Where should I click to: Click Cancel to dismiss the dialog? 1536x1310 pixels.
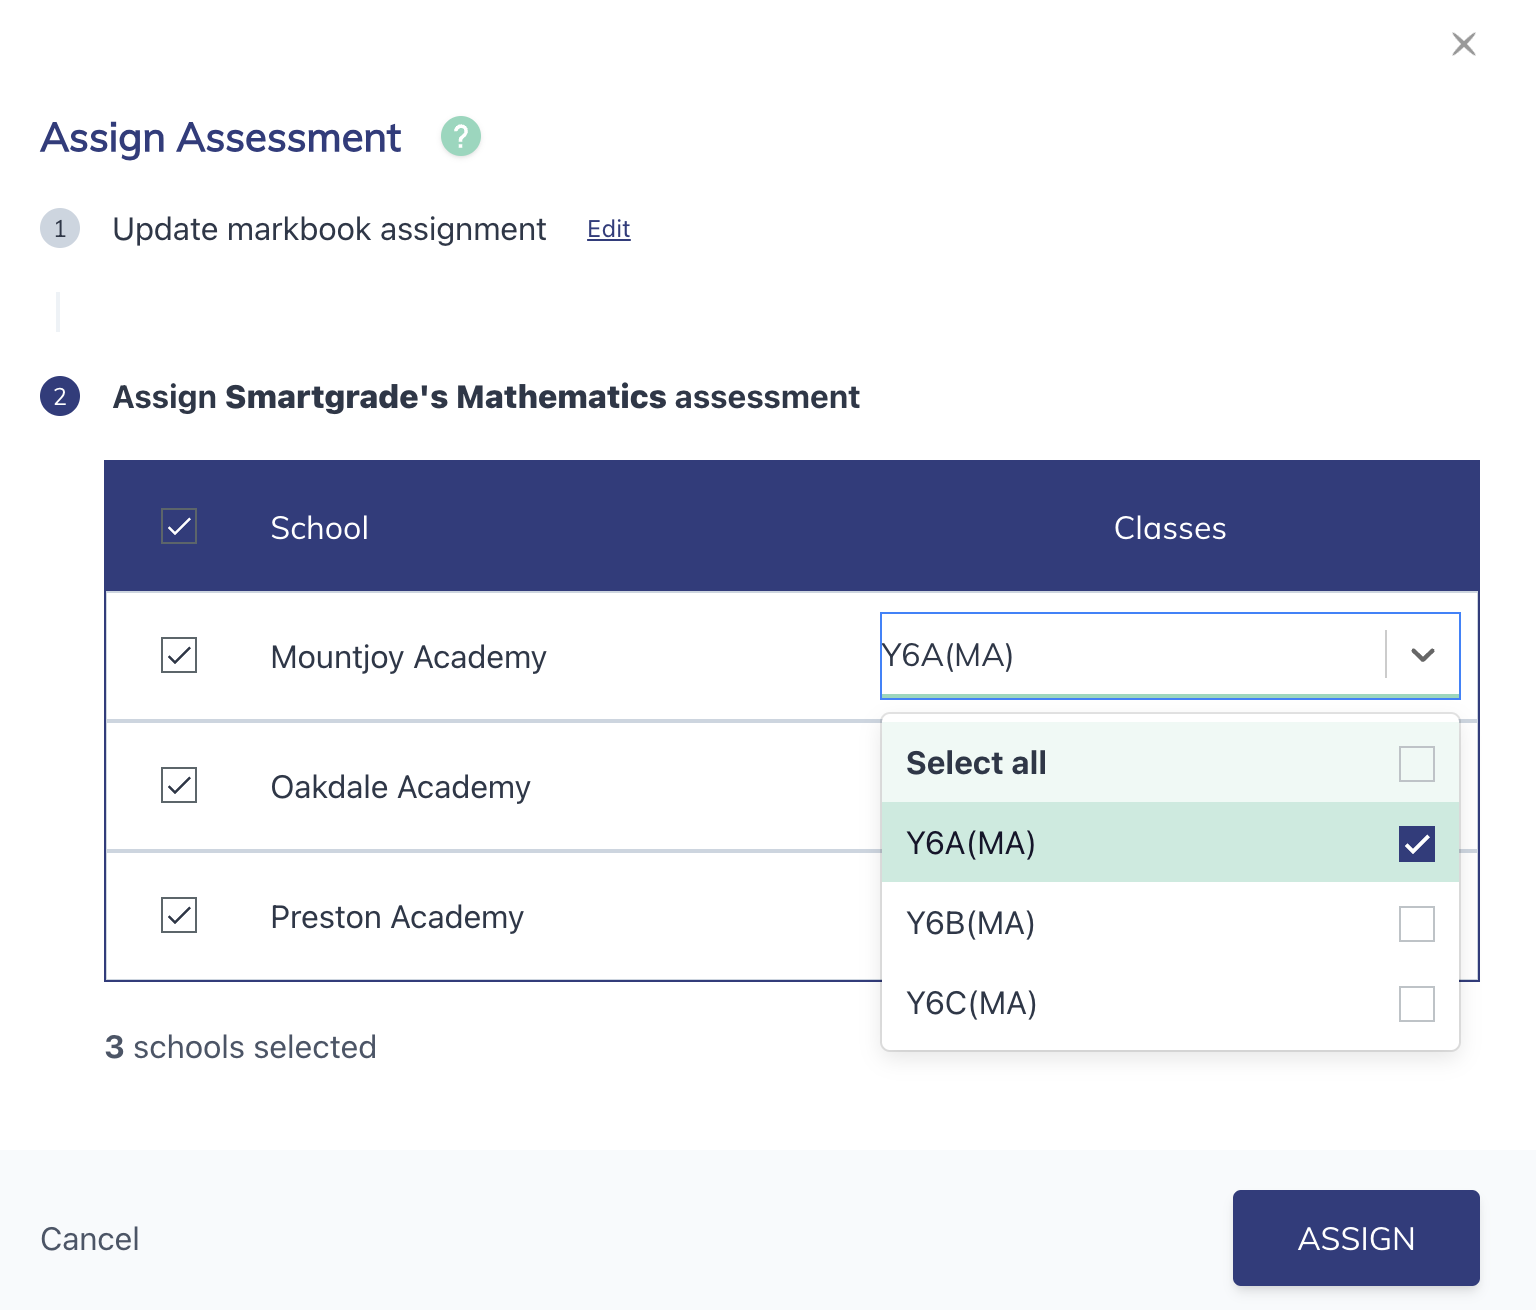tap(90, 1239)
